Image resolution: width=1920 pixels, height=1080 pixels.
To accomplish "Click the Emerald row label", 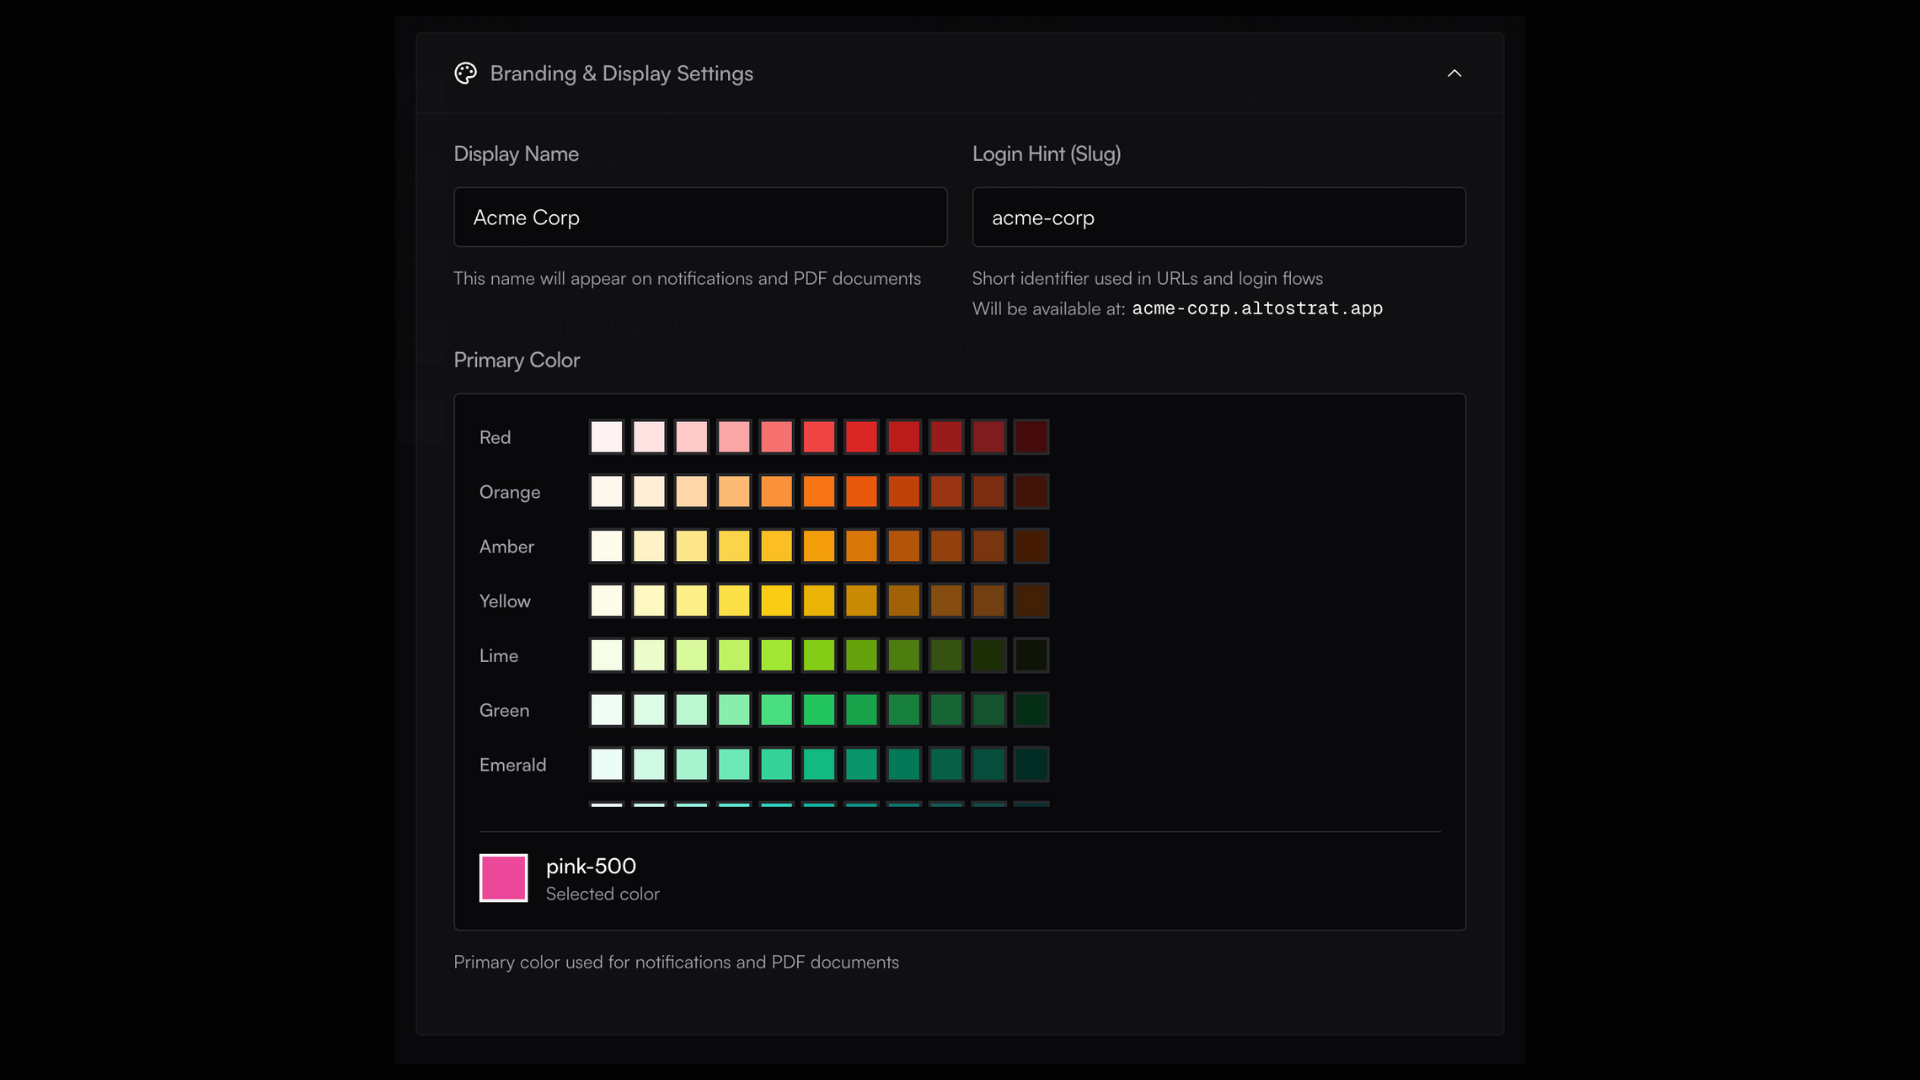I will (513, 764).
